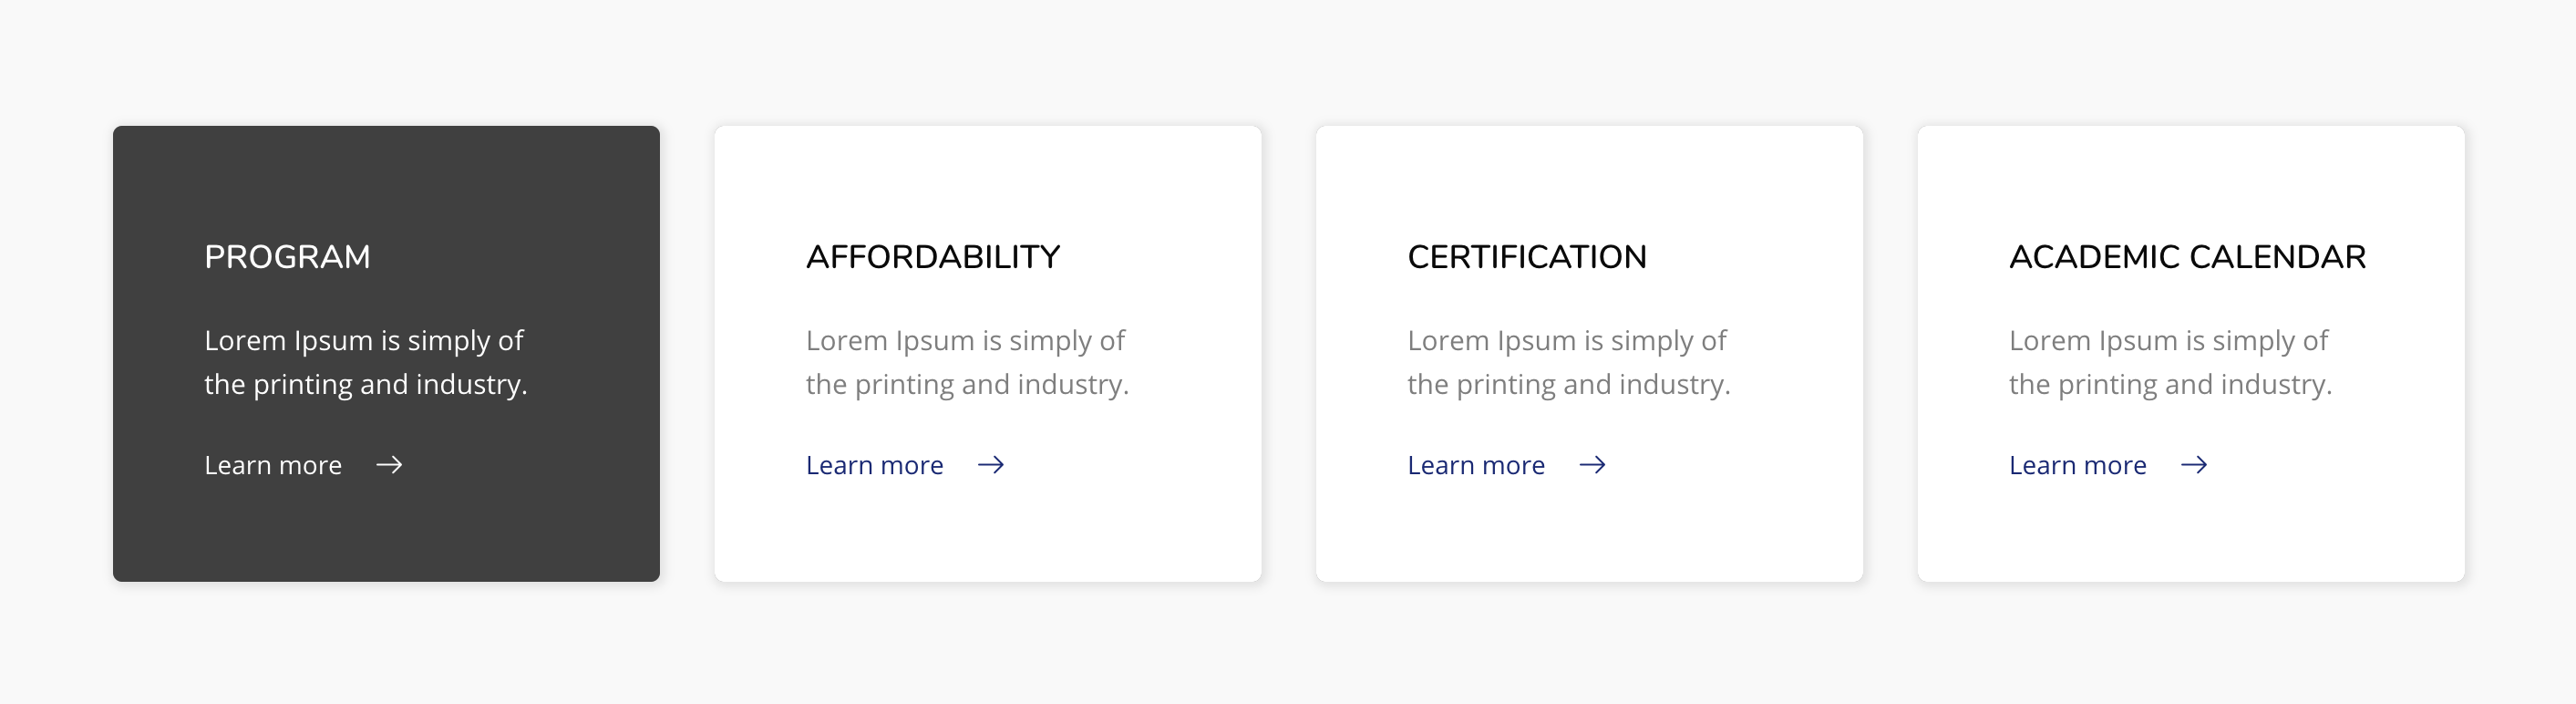The height and width of the screenshot is (704, 2576).
Task: Click the description text in the Affordability card
Action: (968, 362)
